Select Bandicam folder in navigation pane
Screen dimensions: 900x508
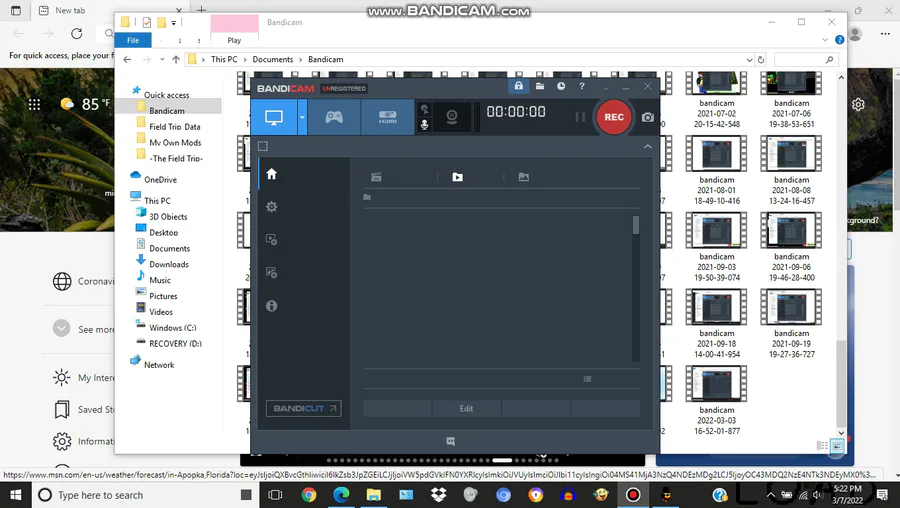click(x=167, y=111)
